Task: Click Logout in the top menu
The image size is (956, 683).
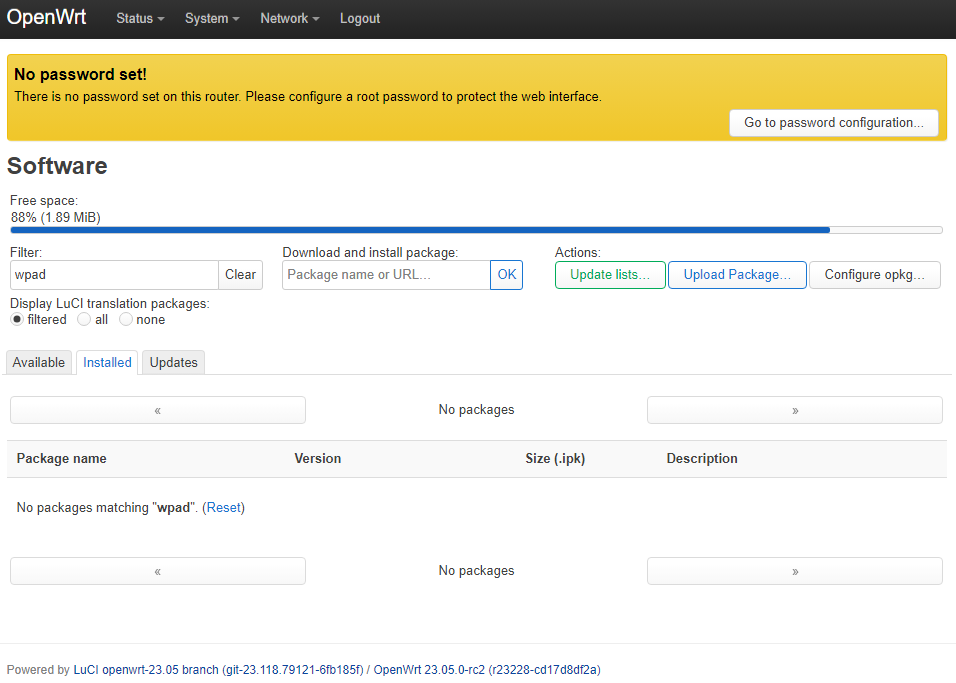Action: (359, 18)
